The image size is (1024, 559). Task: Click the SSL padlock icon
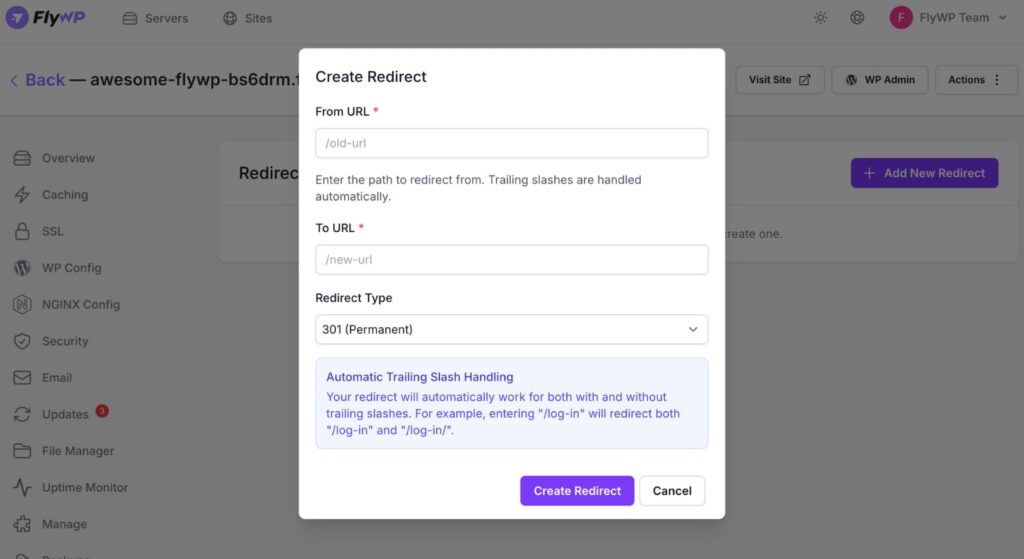click(x=22, y=231)
